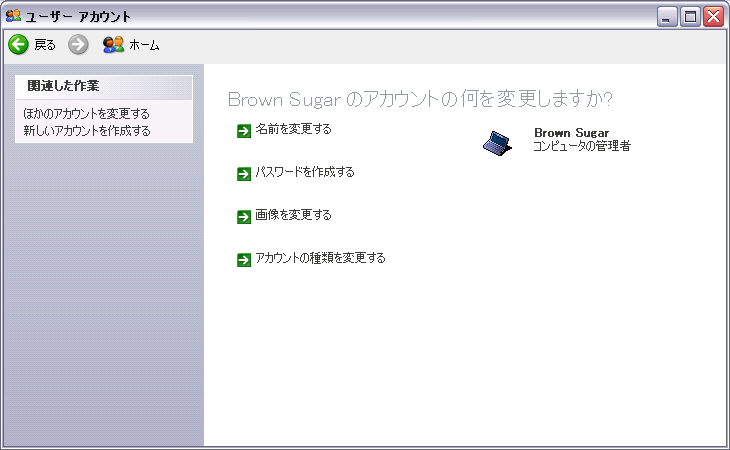Click green arrow beside 画像を変更する
The height and width of the screenshot is (450, 730).
[244, 217]
